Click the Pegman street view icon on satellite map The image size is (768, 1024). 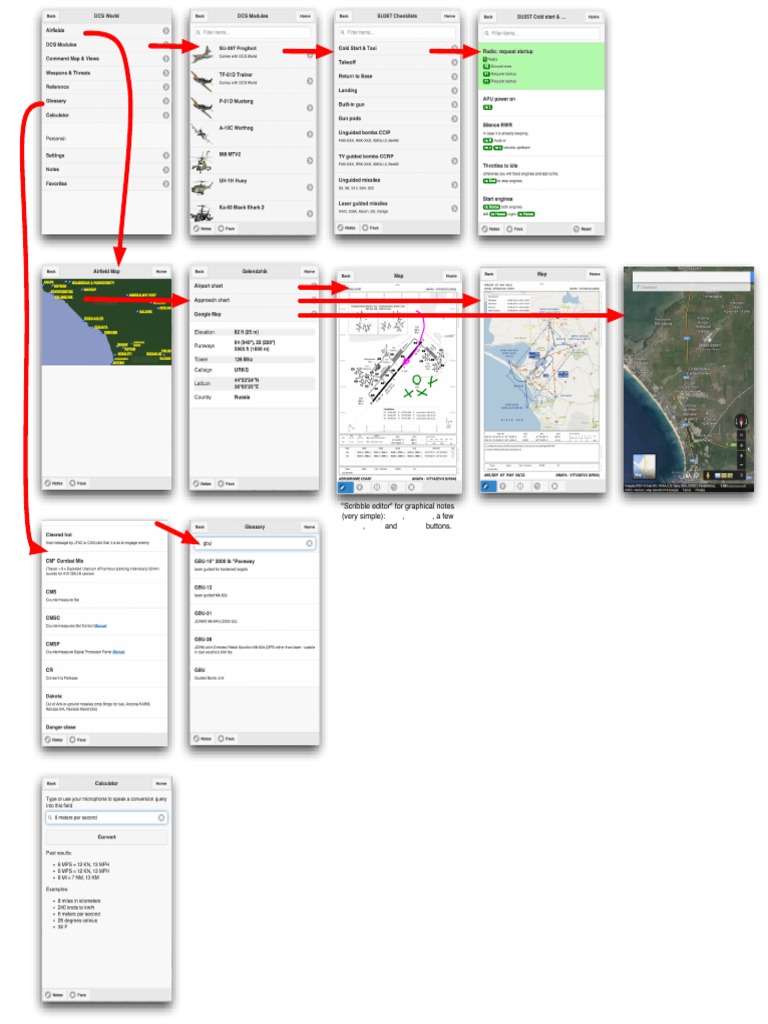click(707, 475)
